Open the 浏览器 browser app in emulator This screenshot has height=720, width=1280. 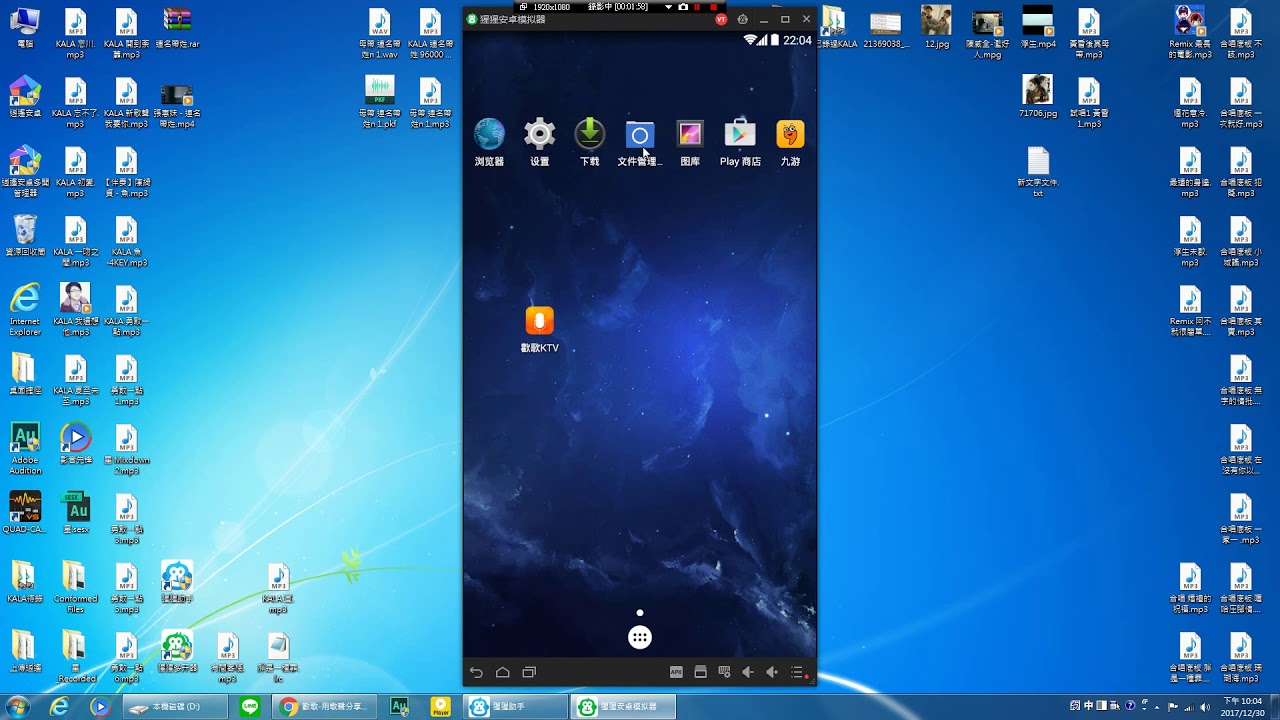coord(489,141)
